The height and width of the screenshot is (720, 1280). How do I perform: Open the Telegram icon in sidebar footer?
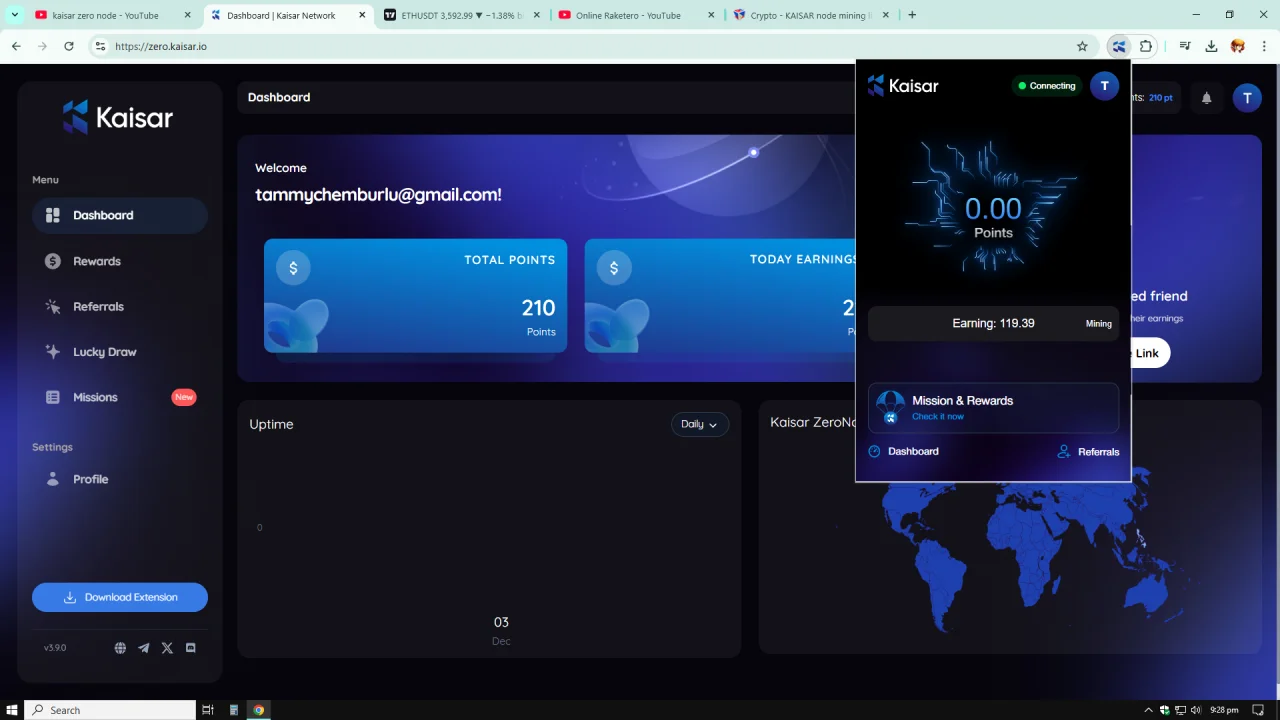pos(144,648)
